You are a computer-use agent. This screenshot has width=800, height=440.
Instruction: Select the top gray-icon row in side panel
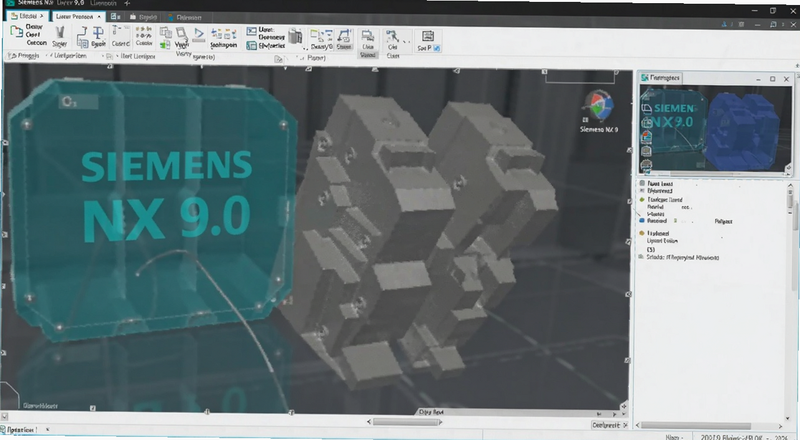coord(656,183)
